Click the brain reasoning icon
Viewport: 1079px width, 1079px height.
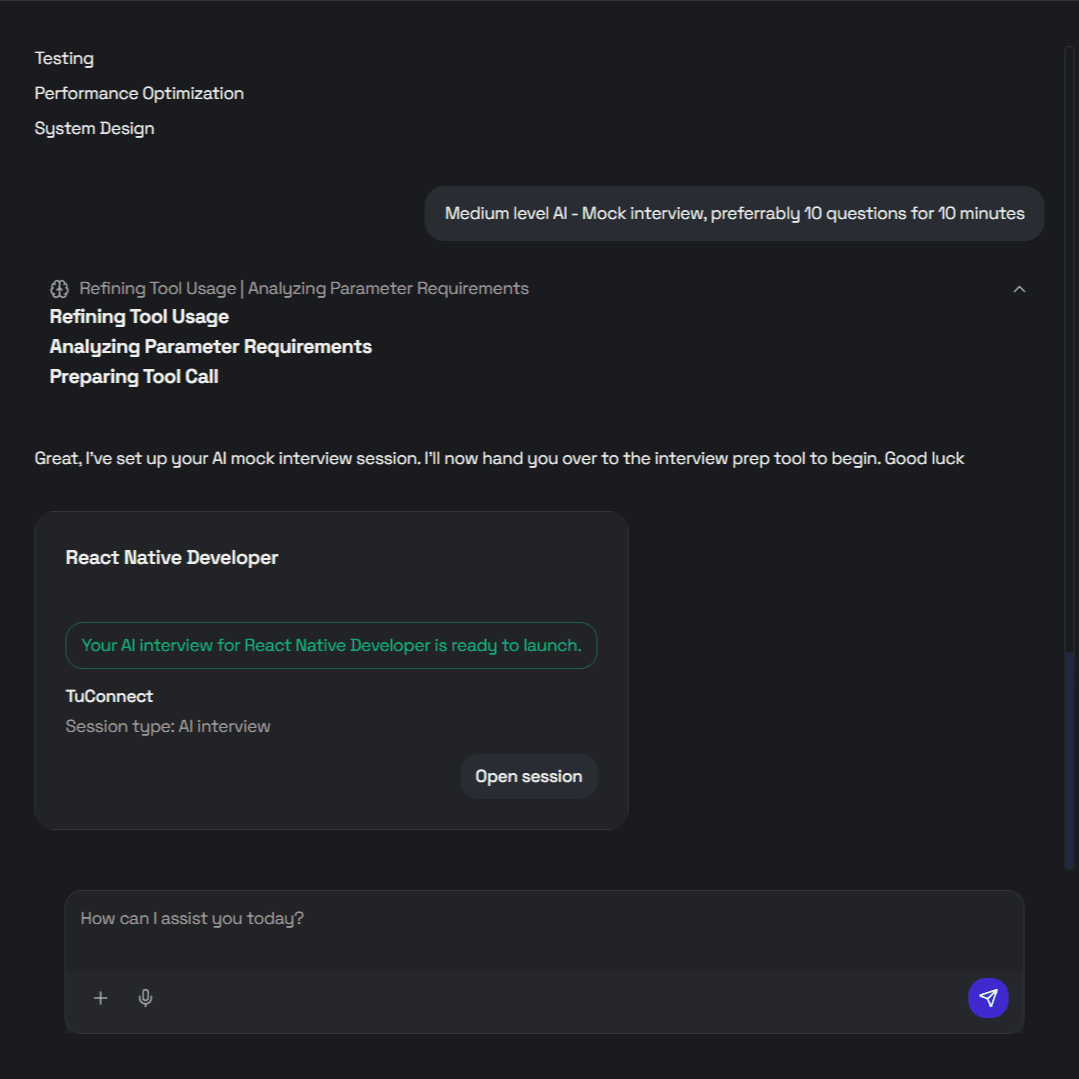coord(59,289)
